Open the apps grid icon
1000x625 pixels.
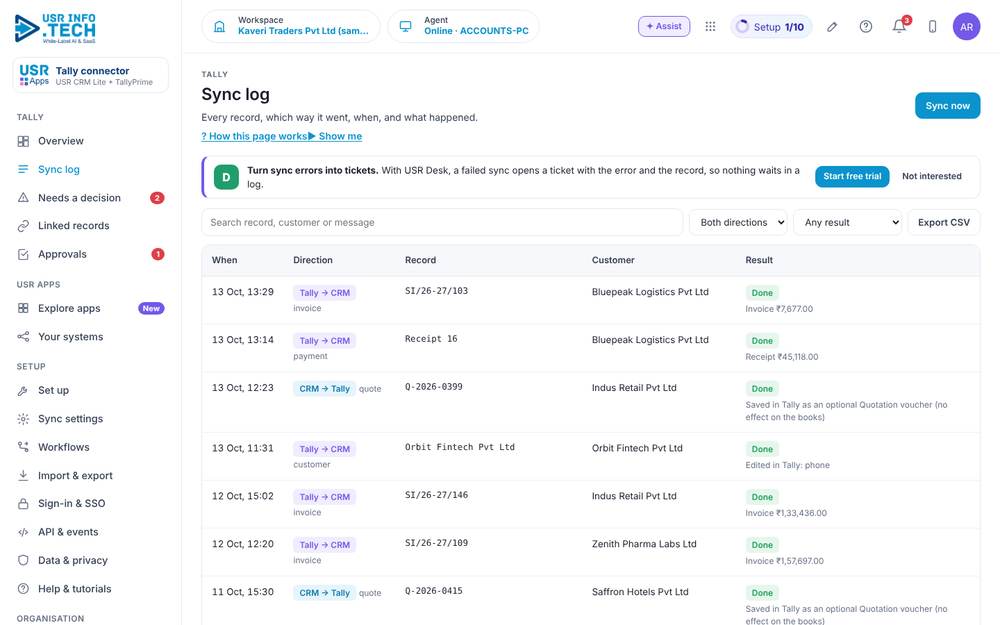point(710,26)
